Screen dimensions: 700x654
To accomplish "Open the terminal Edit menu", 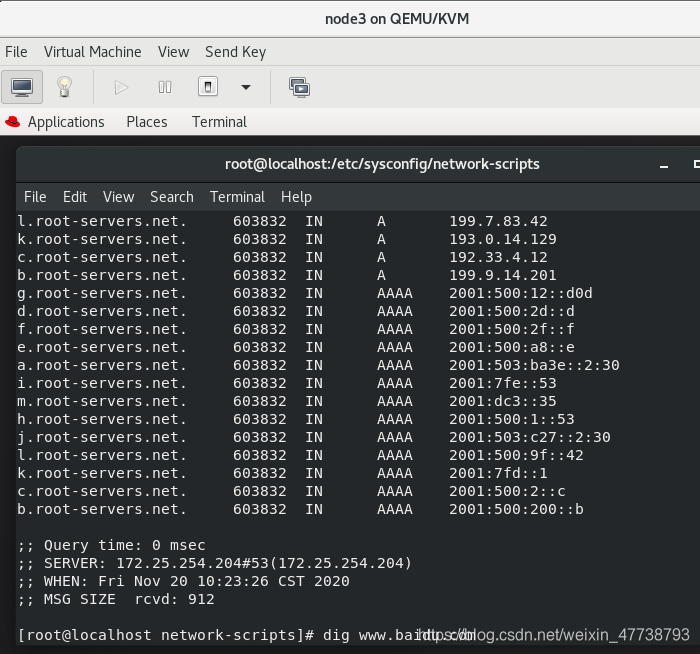I will click(x=75, y=197).
